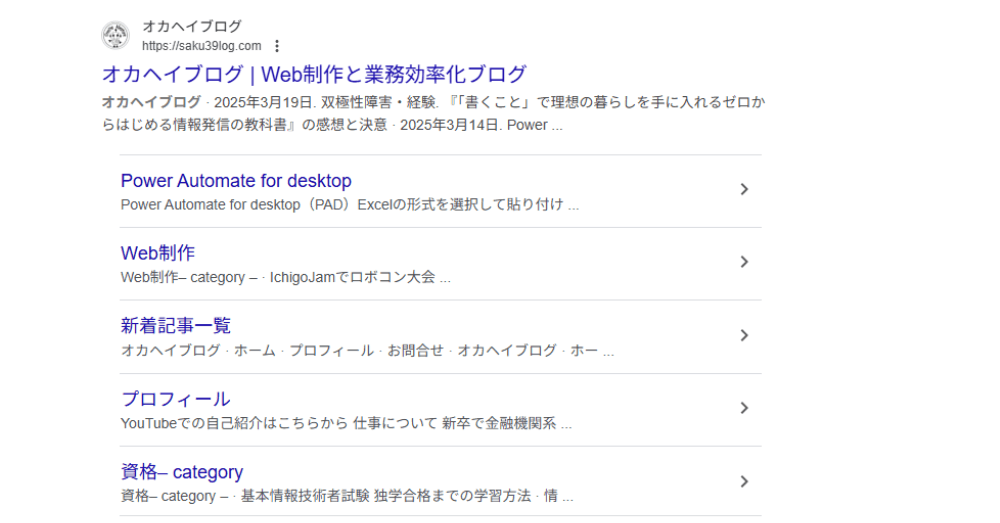Open the オカヘイブログ | Web制作と業務効率化ブログ title link

[x=314, y=74]
